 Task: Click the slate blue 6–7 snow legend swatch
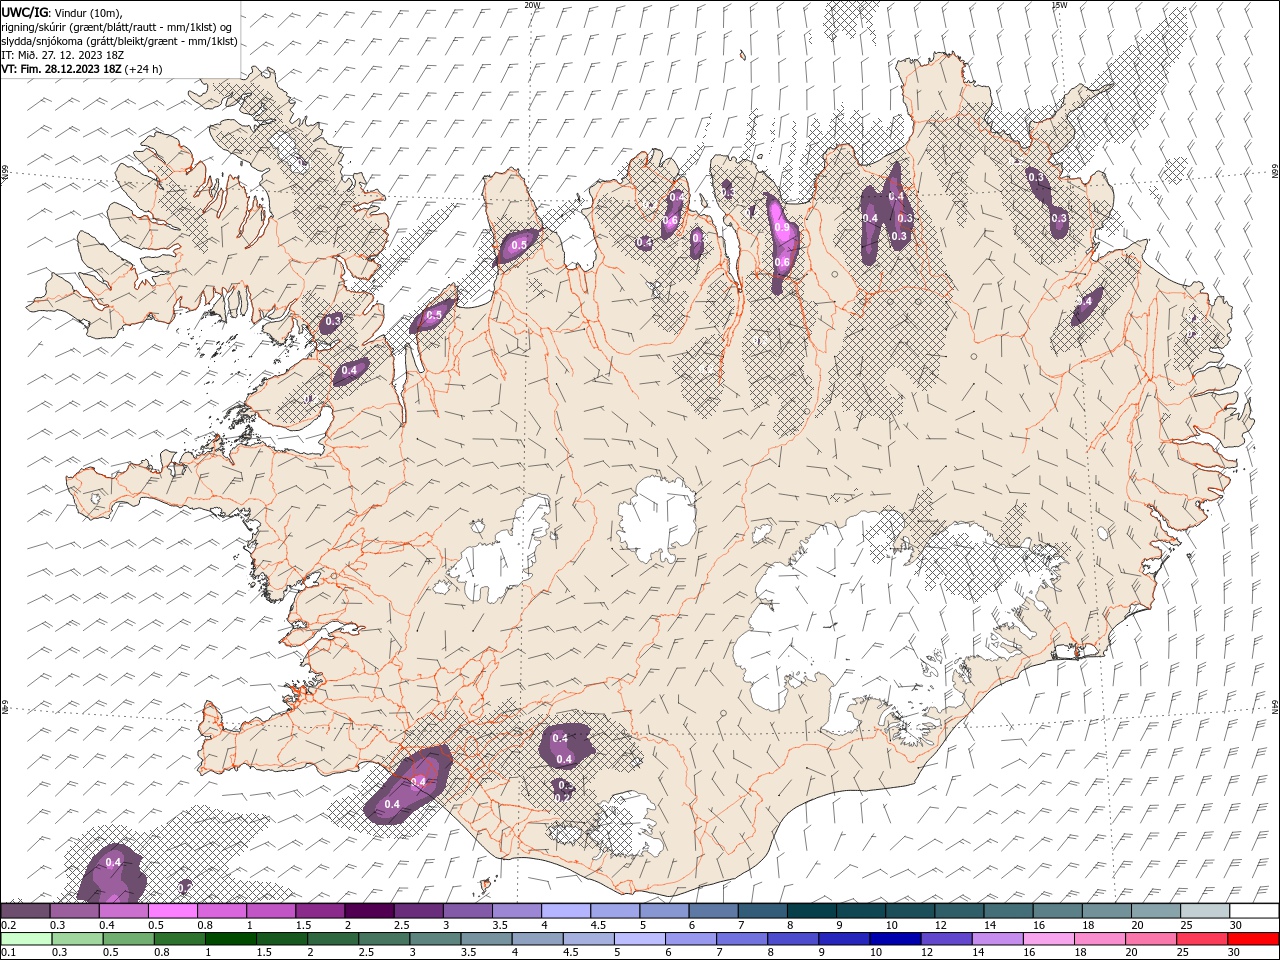(713, 911)
